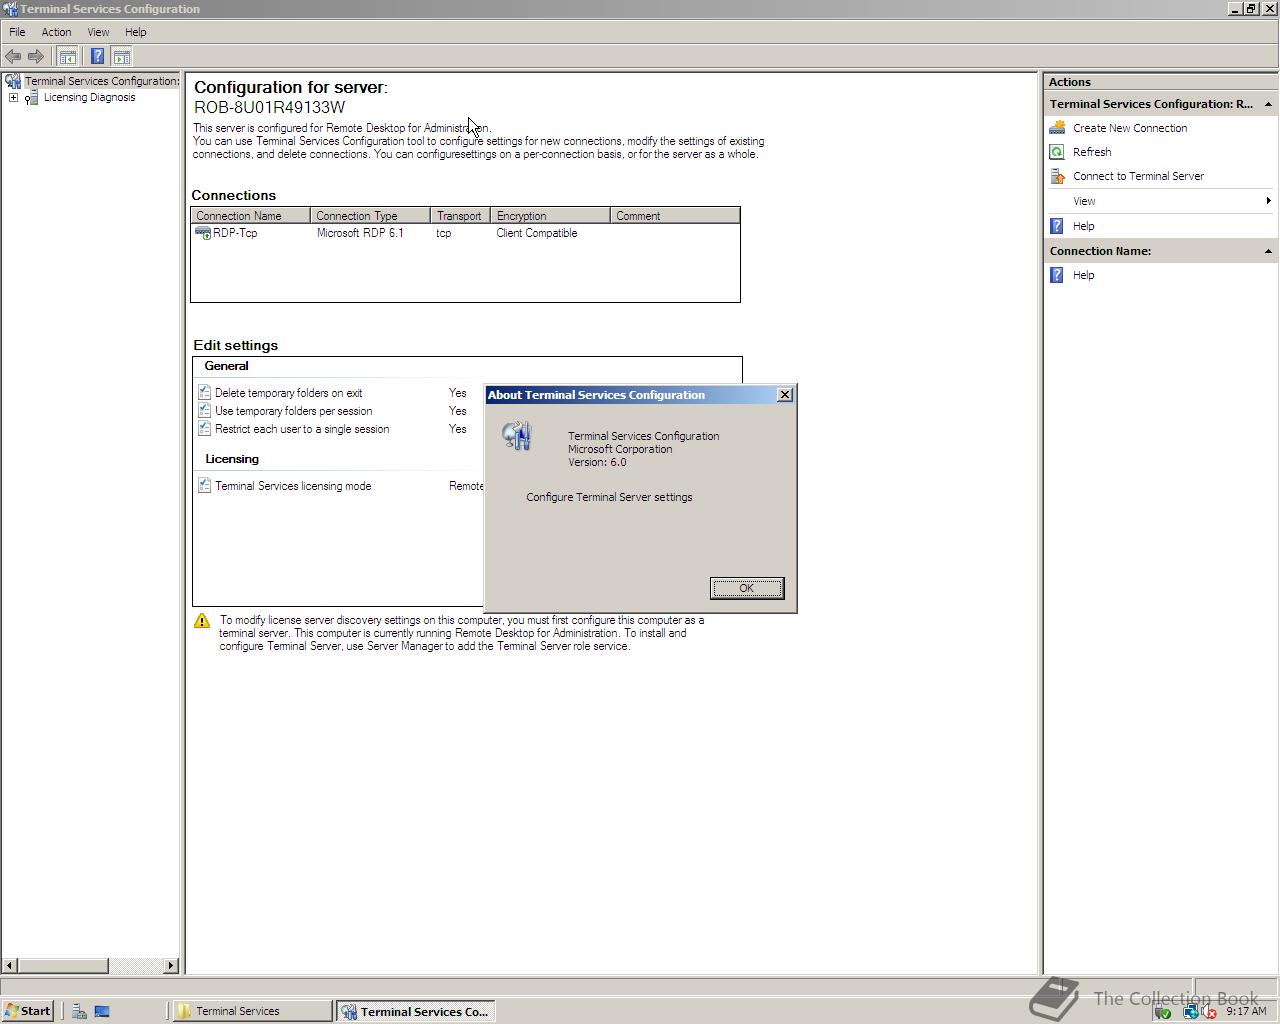Viewport: 1280px width, 1024px height.
Task: Open the Action menu
Action: 56,32
